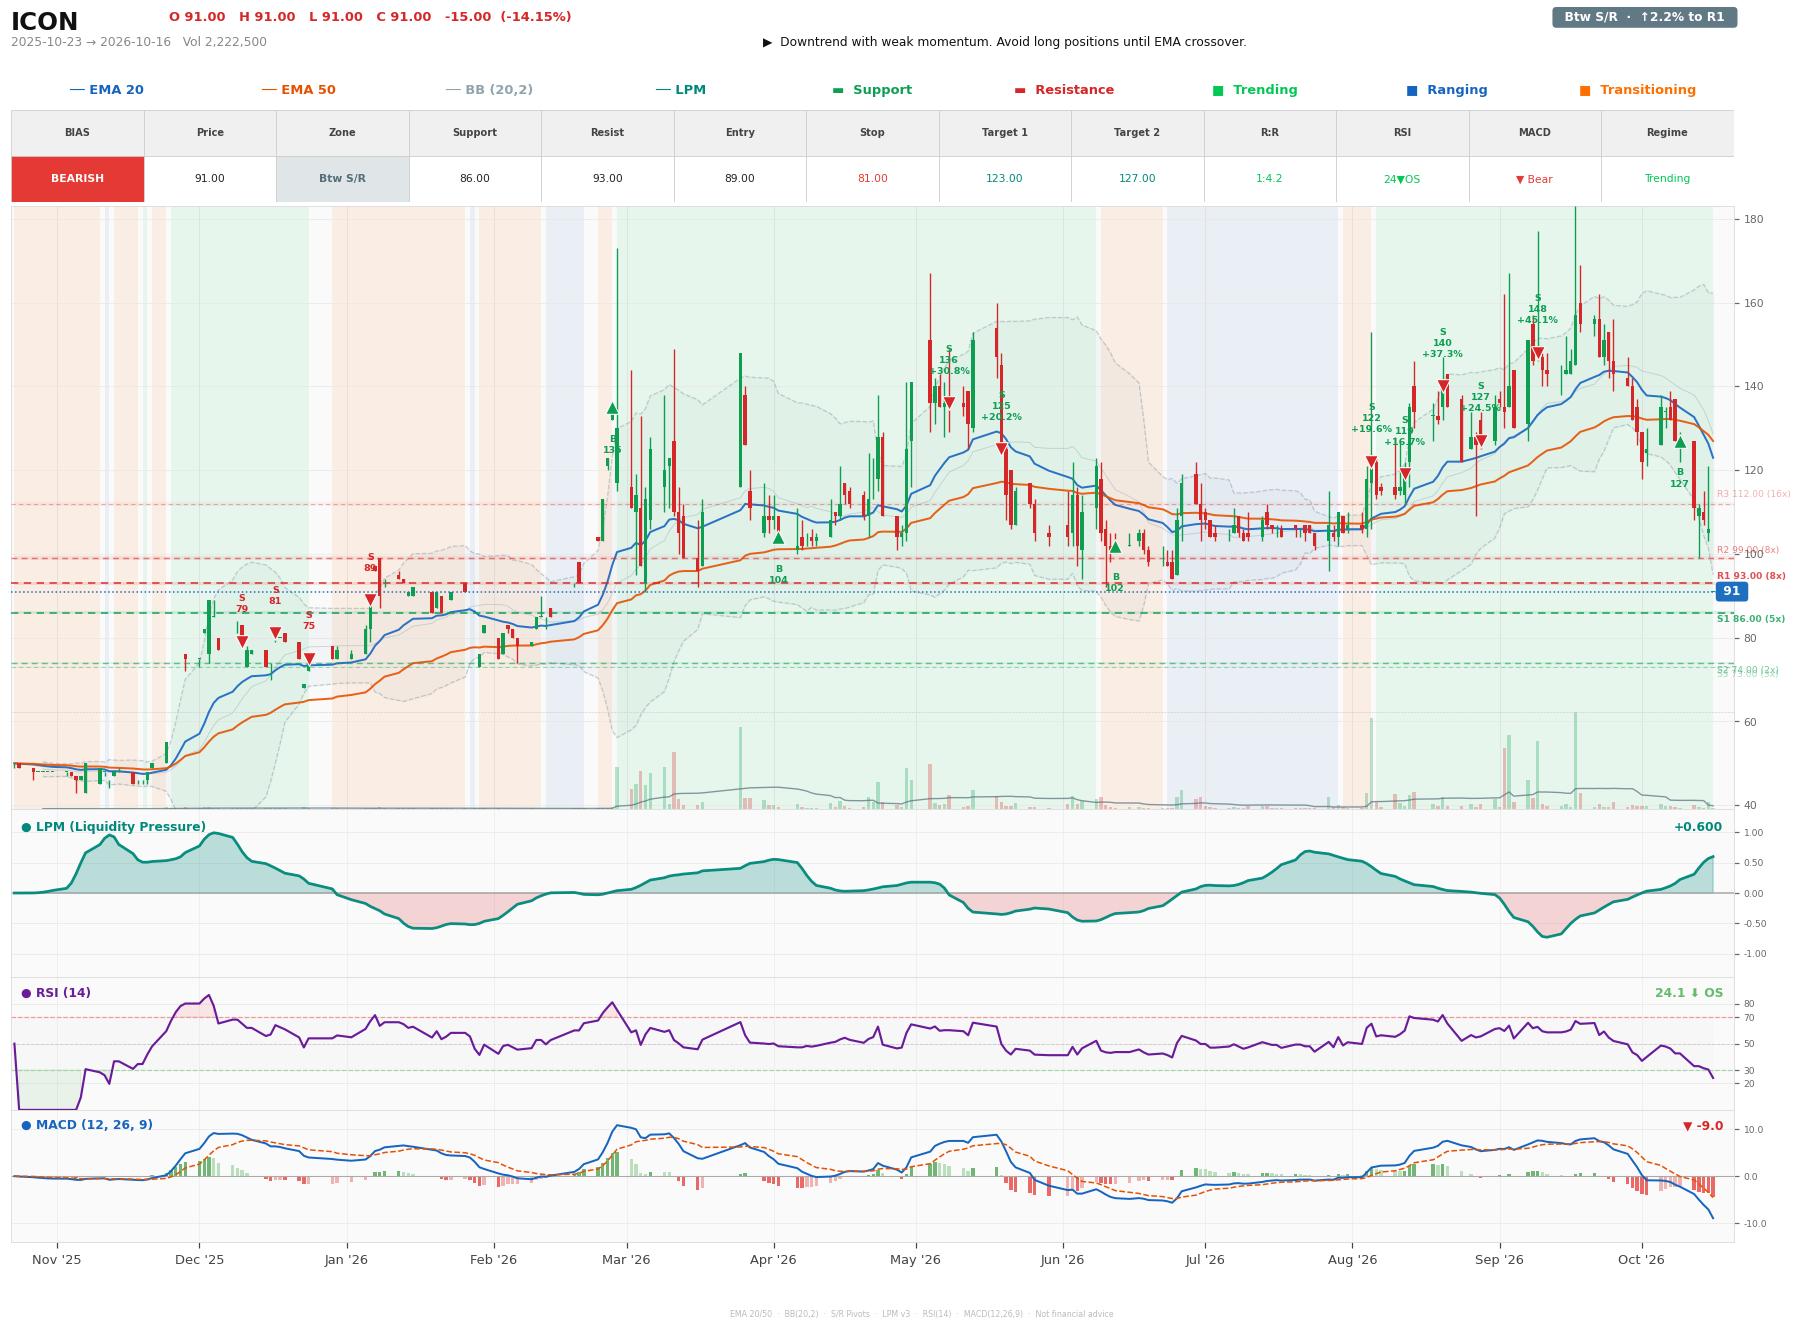Click the LPM entry in the top legend
The height and width of the screenshot is (1330, 1802).
(x=681, y=90)
